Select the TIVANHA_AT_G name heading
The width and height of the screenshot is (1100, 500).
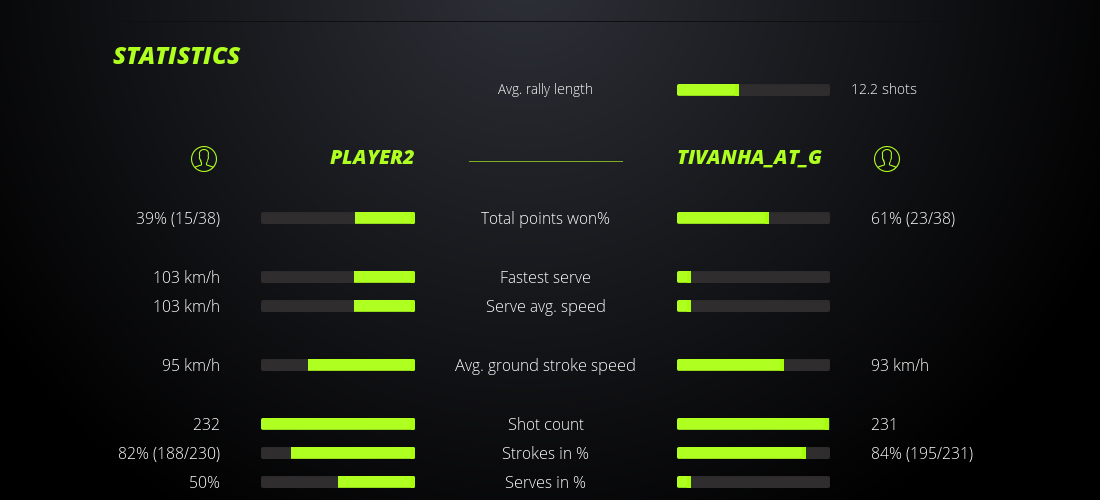pos(749,157)
